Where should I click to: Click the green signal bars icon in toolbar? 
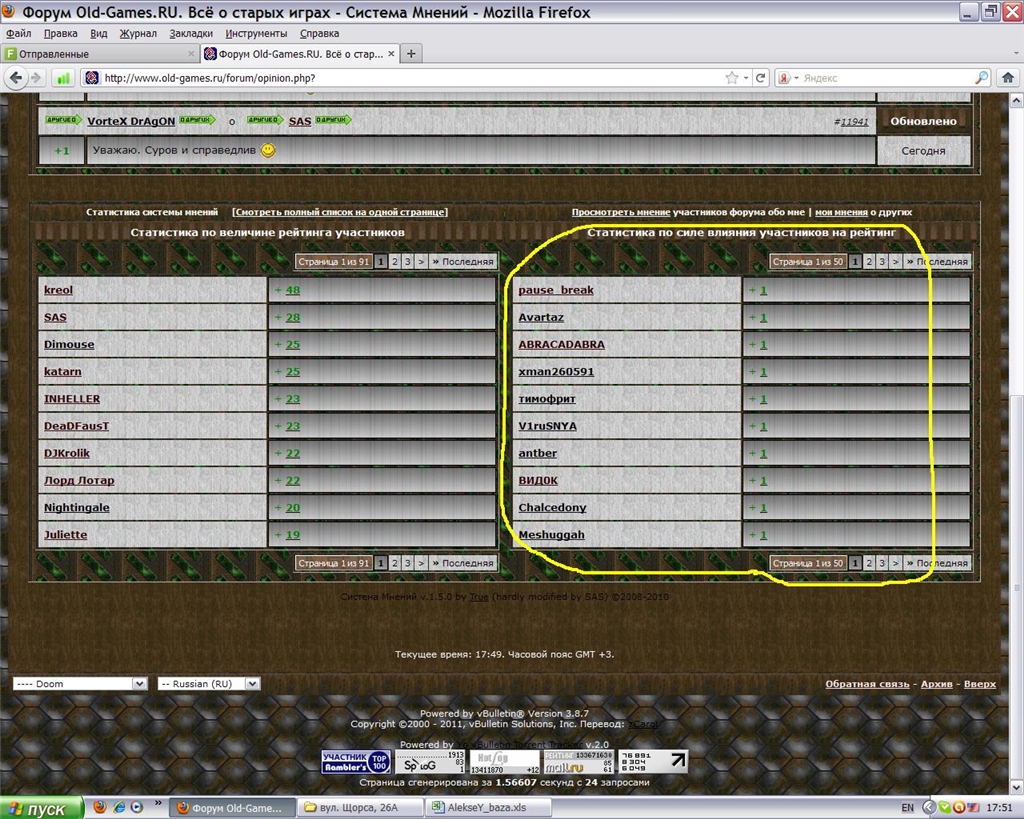tap(63, 78)
